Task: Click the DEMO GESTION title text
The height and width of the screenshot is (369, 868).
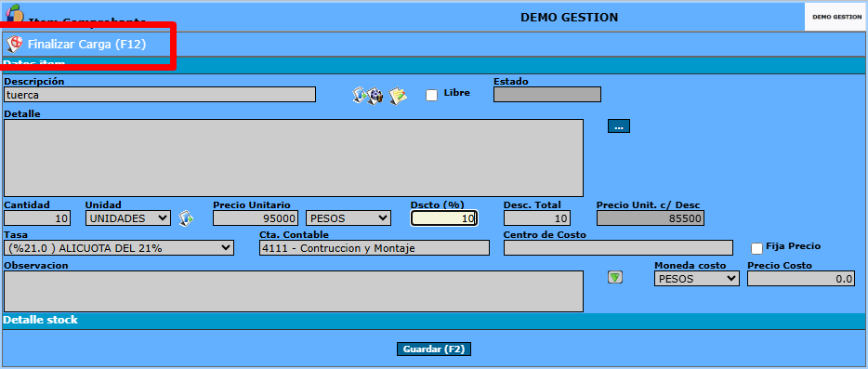Action: (569, 18)
